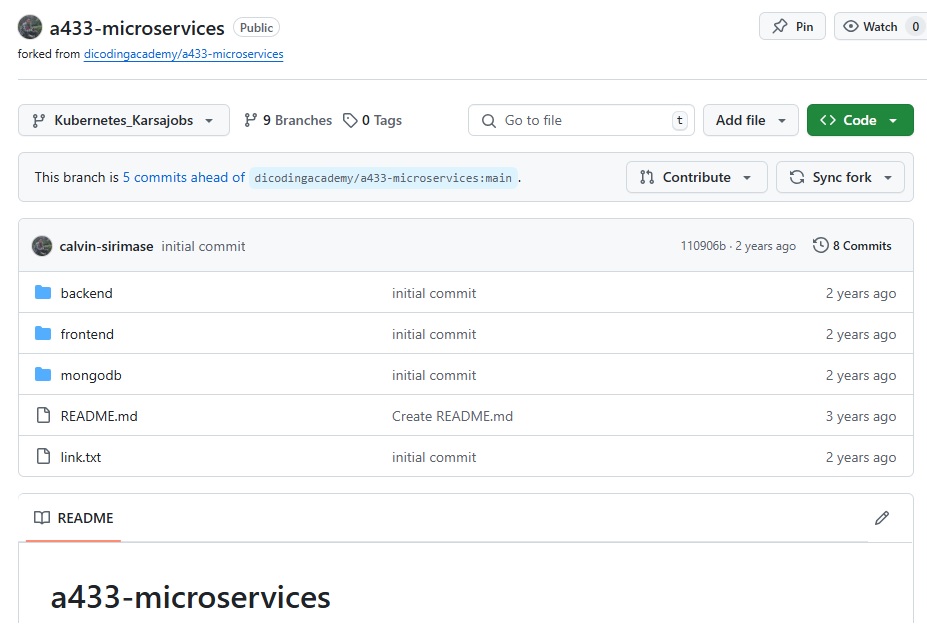Click the Go to file search field

click(x=581, y=121)
